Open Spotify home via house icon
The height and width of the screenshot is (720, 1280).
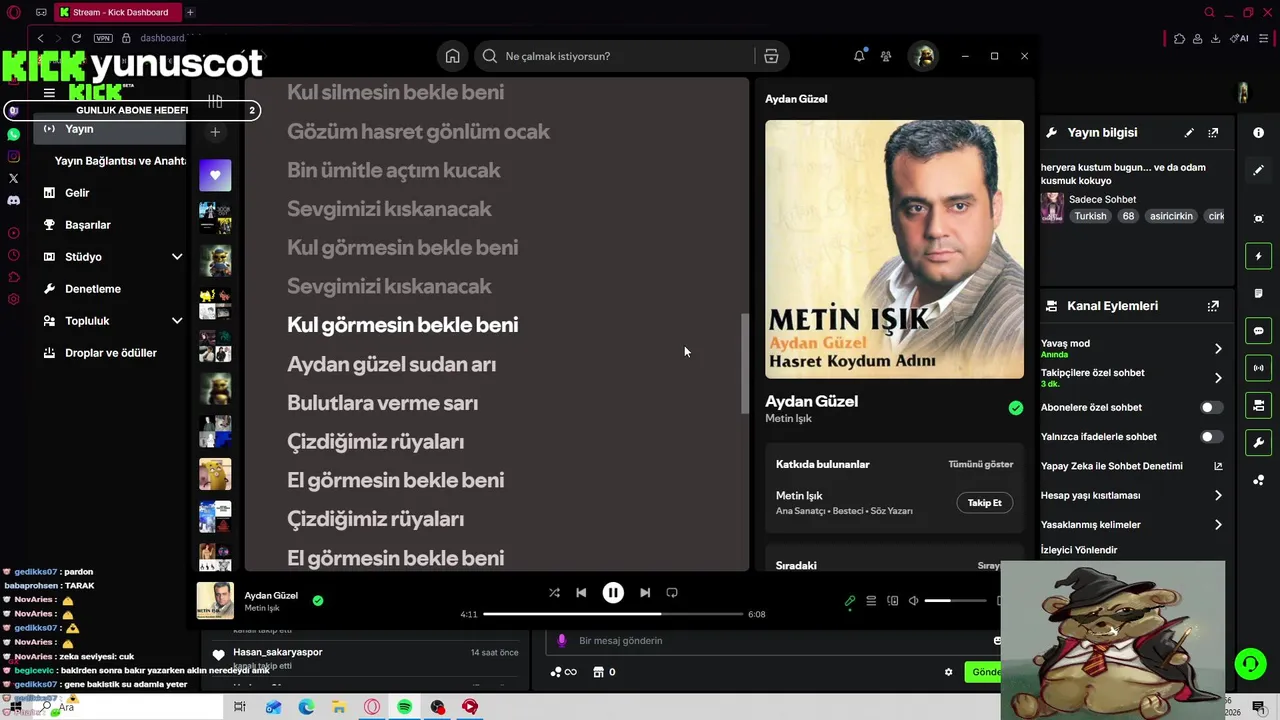coord(452,56)
